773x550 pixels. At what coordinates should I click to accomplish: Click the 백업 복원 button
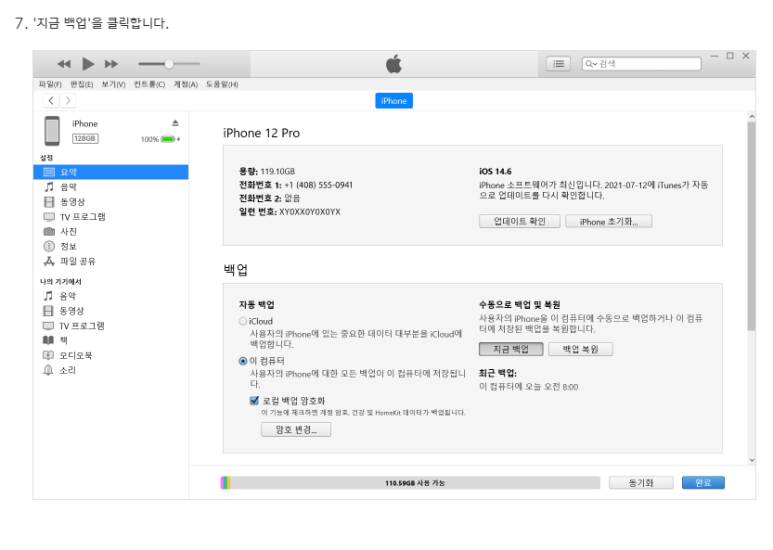click(581, 349)
